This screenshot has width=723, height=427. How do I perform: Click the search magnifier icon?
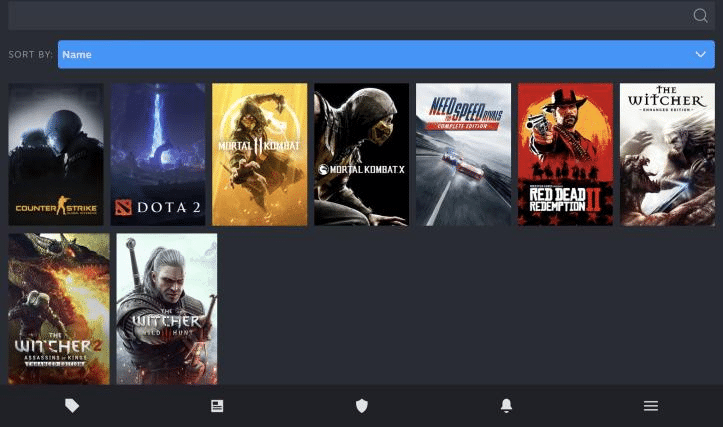[700, 15]
